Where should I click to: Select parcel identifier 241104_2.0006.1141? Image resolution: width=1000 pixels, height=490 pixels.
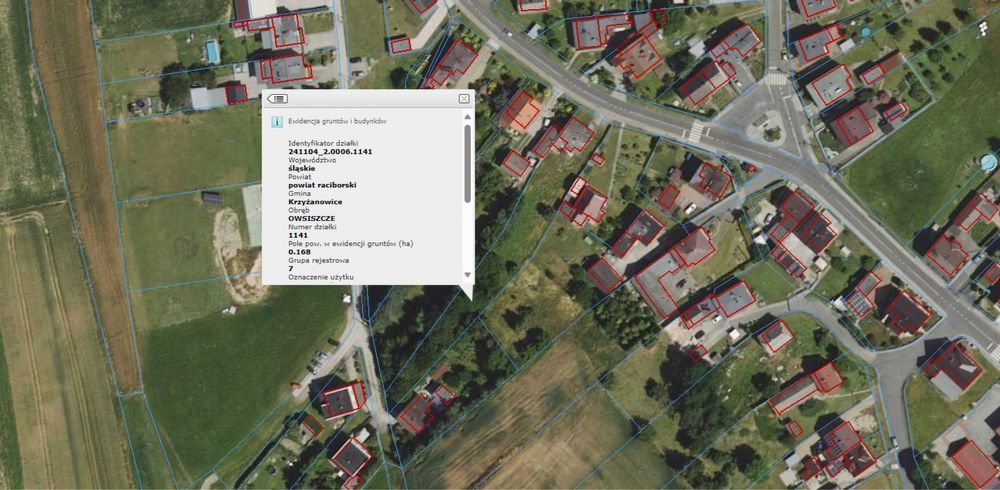(x=330, y=152)
